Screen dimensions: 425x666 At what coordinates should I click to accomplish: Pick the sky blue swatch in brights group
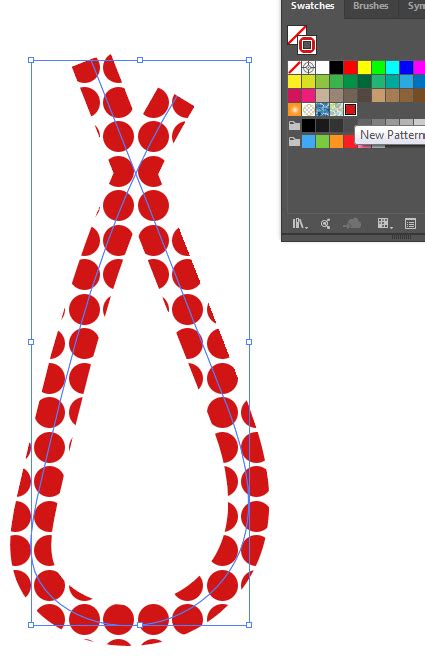308,141
